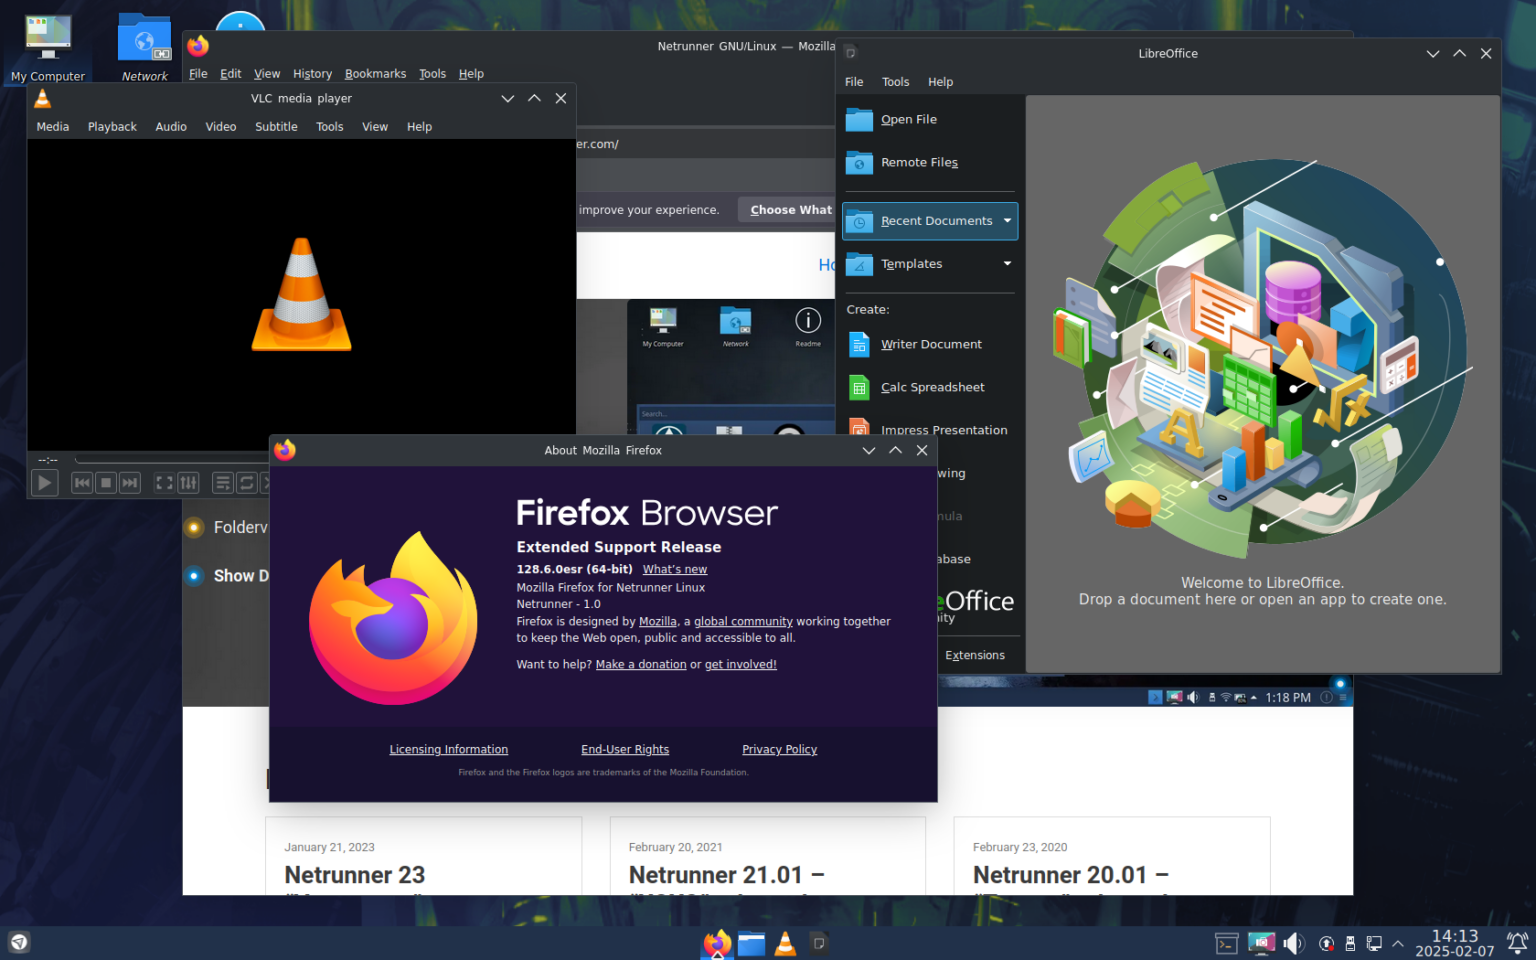Open the Licensing Information link
The image size is (1536, 960).
pyautogui.click(x=448, y=749)
